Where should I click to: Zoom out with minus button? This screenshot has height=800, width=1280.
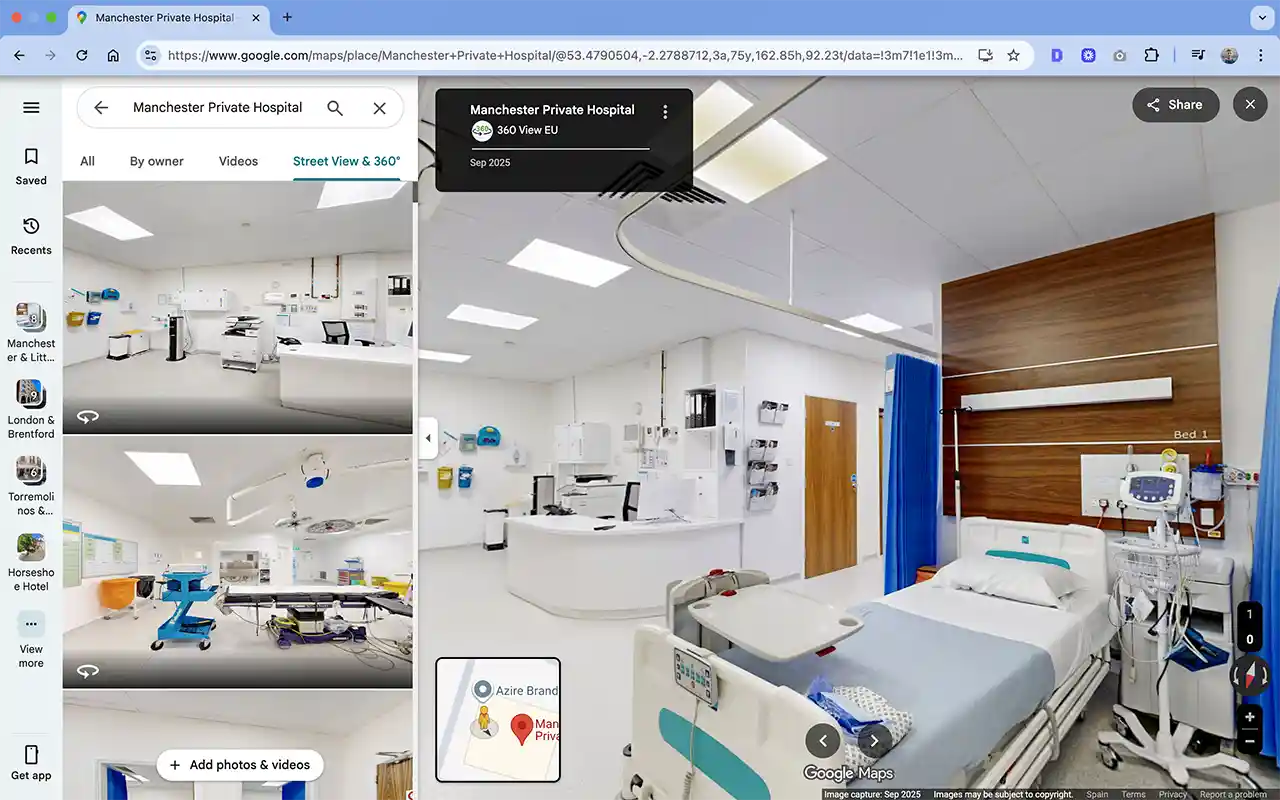point(1250,742)
